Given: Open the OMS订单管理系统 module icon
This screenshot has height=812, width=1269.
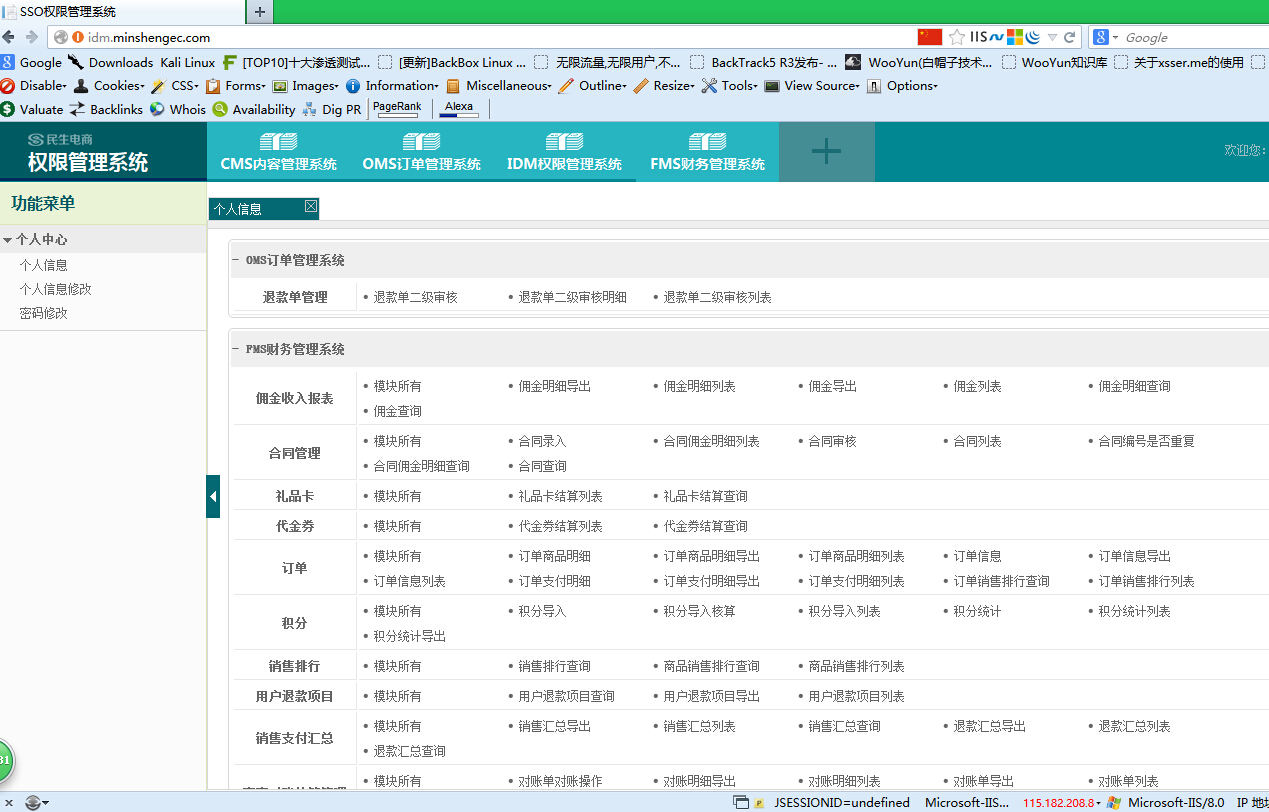Looking at the screenshot, I should pos(421,141).
